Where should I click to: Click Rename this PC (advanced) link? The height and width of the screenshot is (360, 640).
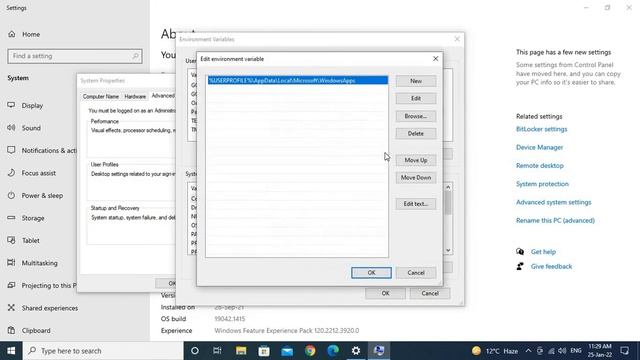coord(555,220)
